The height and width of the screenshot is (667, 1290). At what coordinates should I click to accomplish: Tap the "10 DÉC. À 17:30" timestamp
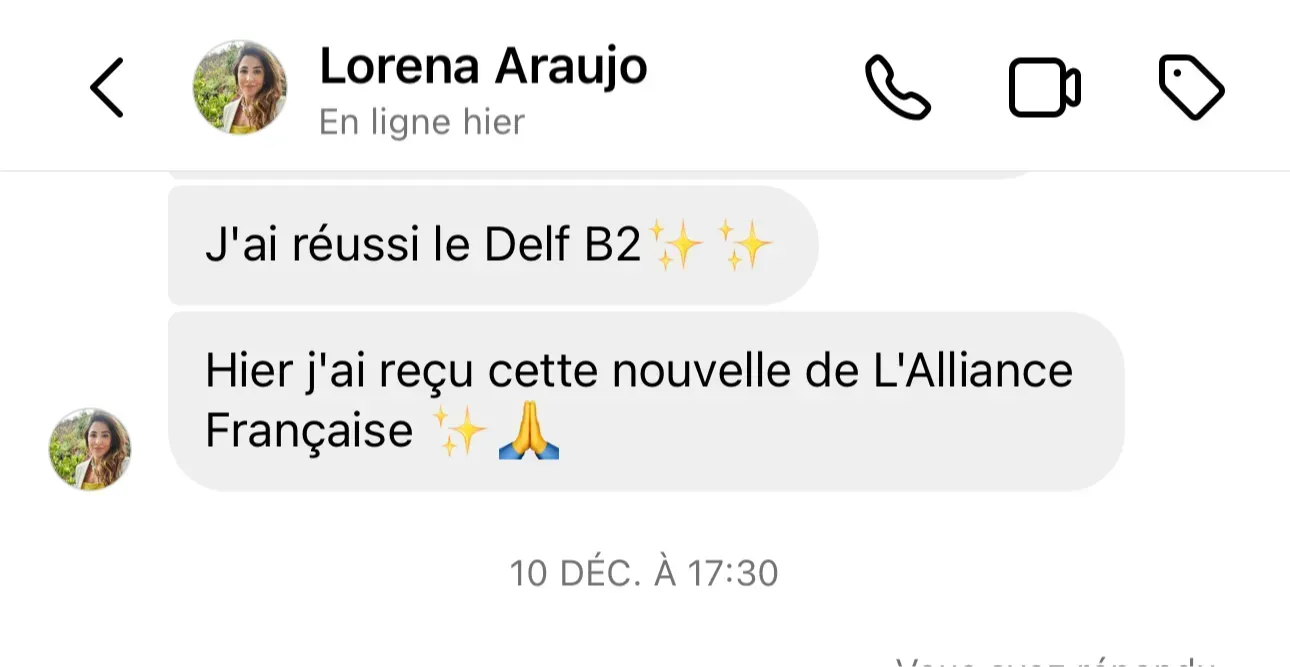[644, 573]
